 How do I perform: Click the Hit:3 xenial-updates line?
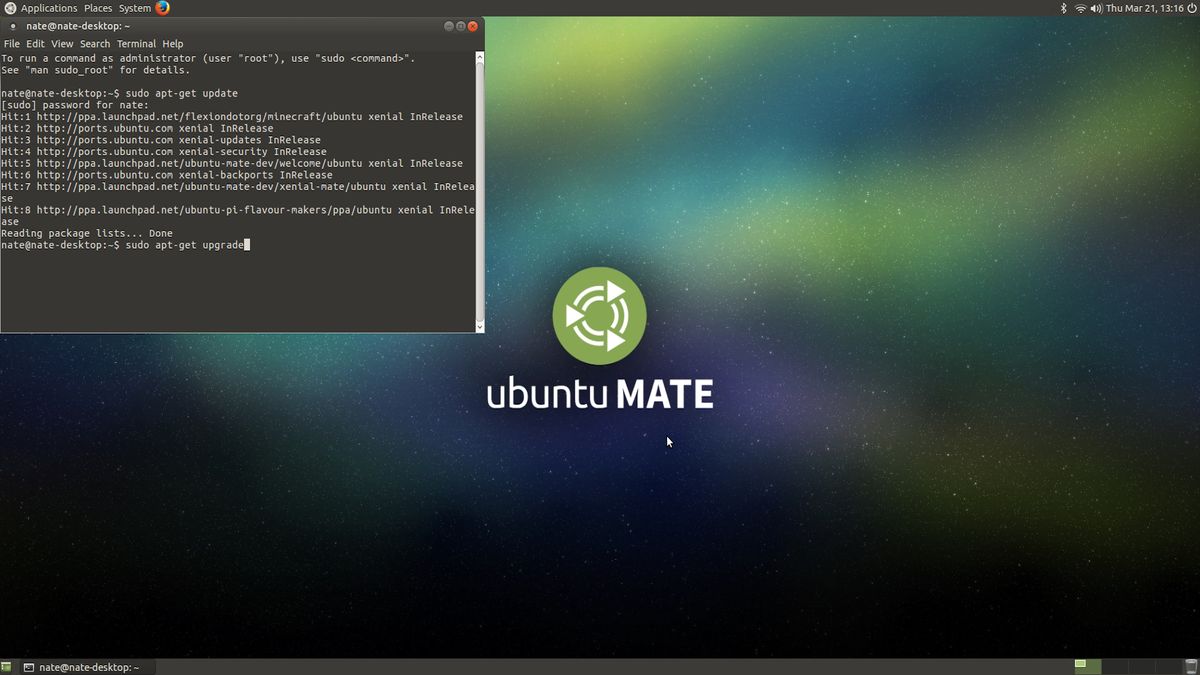pyautogui.click(x=161, y=140)
